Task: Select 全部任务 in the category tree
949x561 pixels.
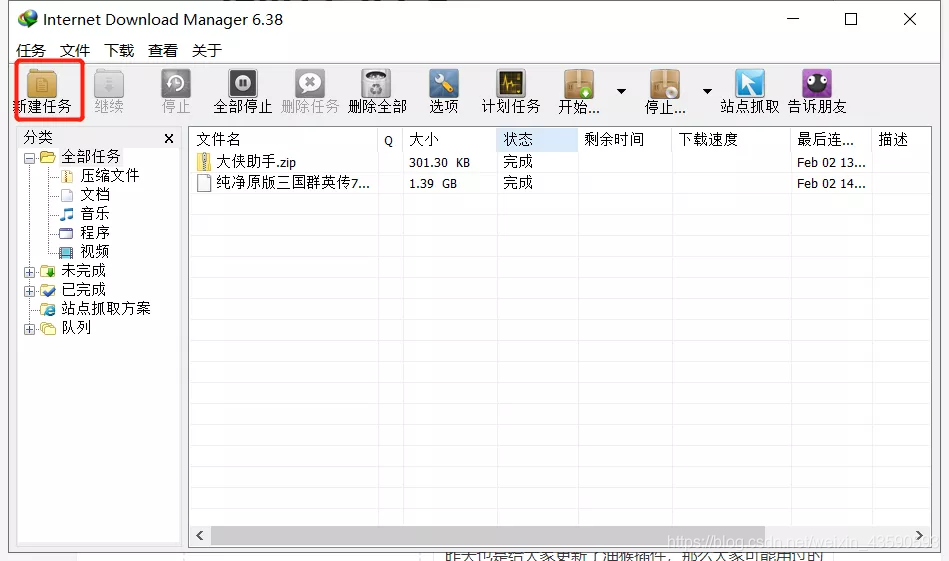Action: 91,157
